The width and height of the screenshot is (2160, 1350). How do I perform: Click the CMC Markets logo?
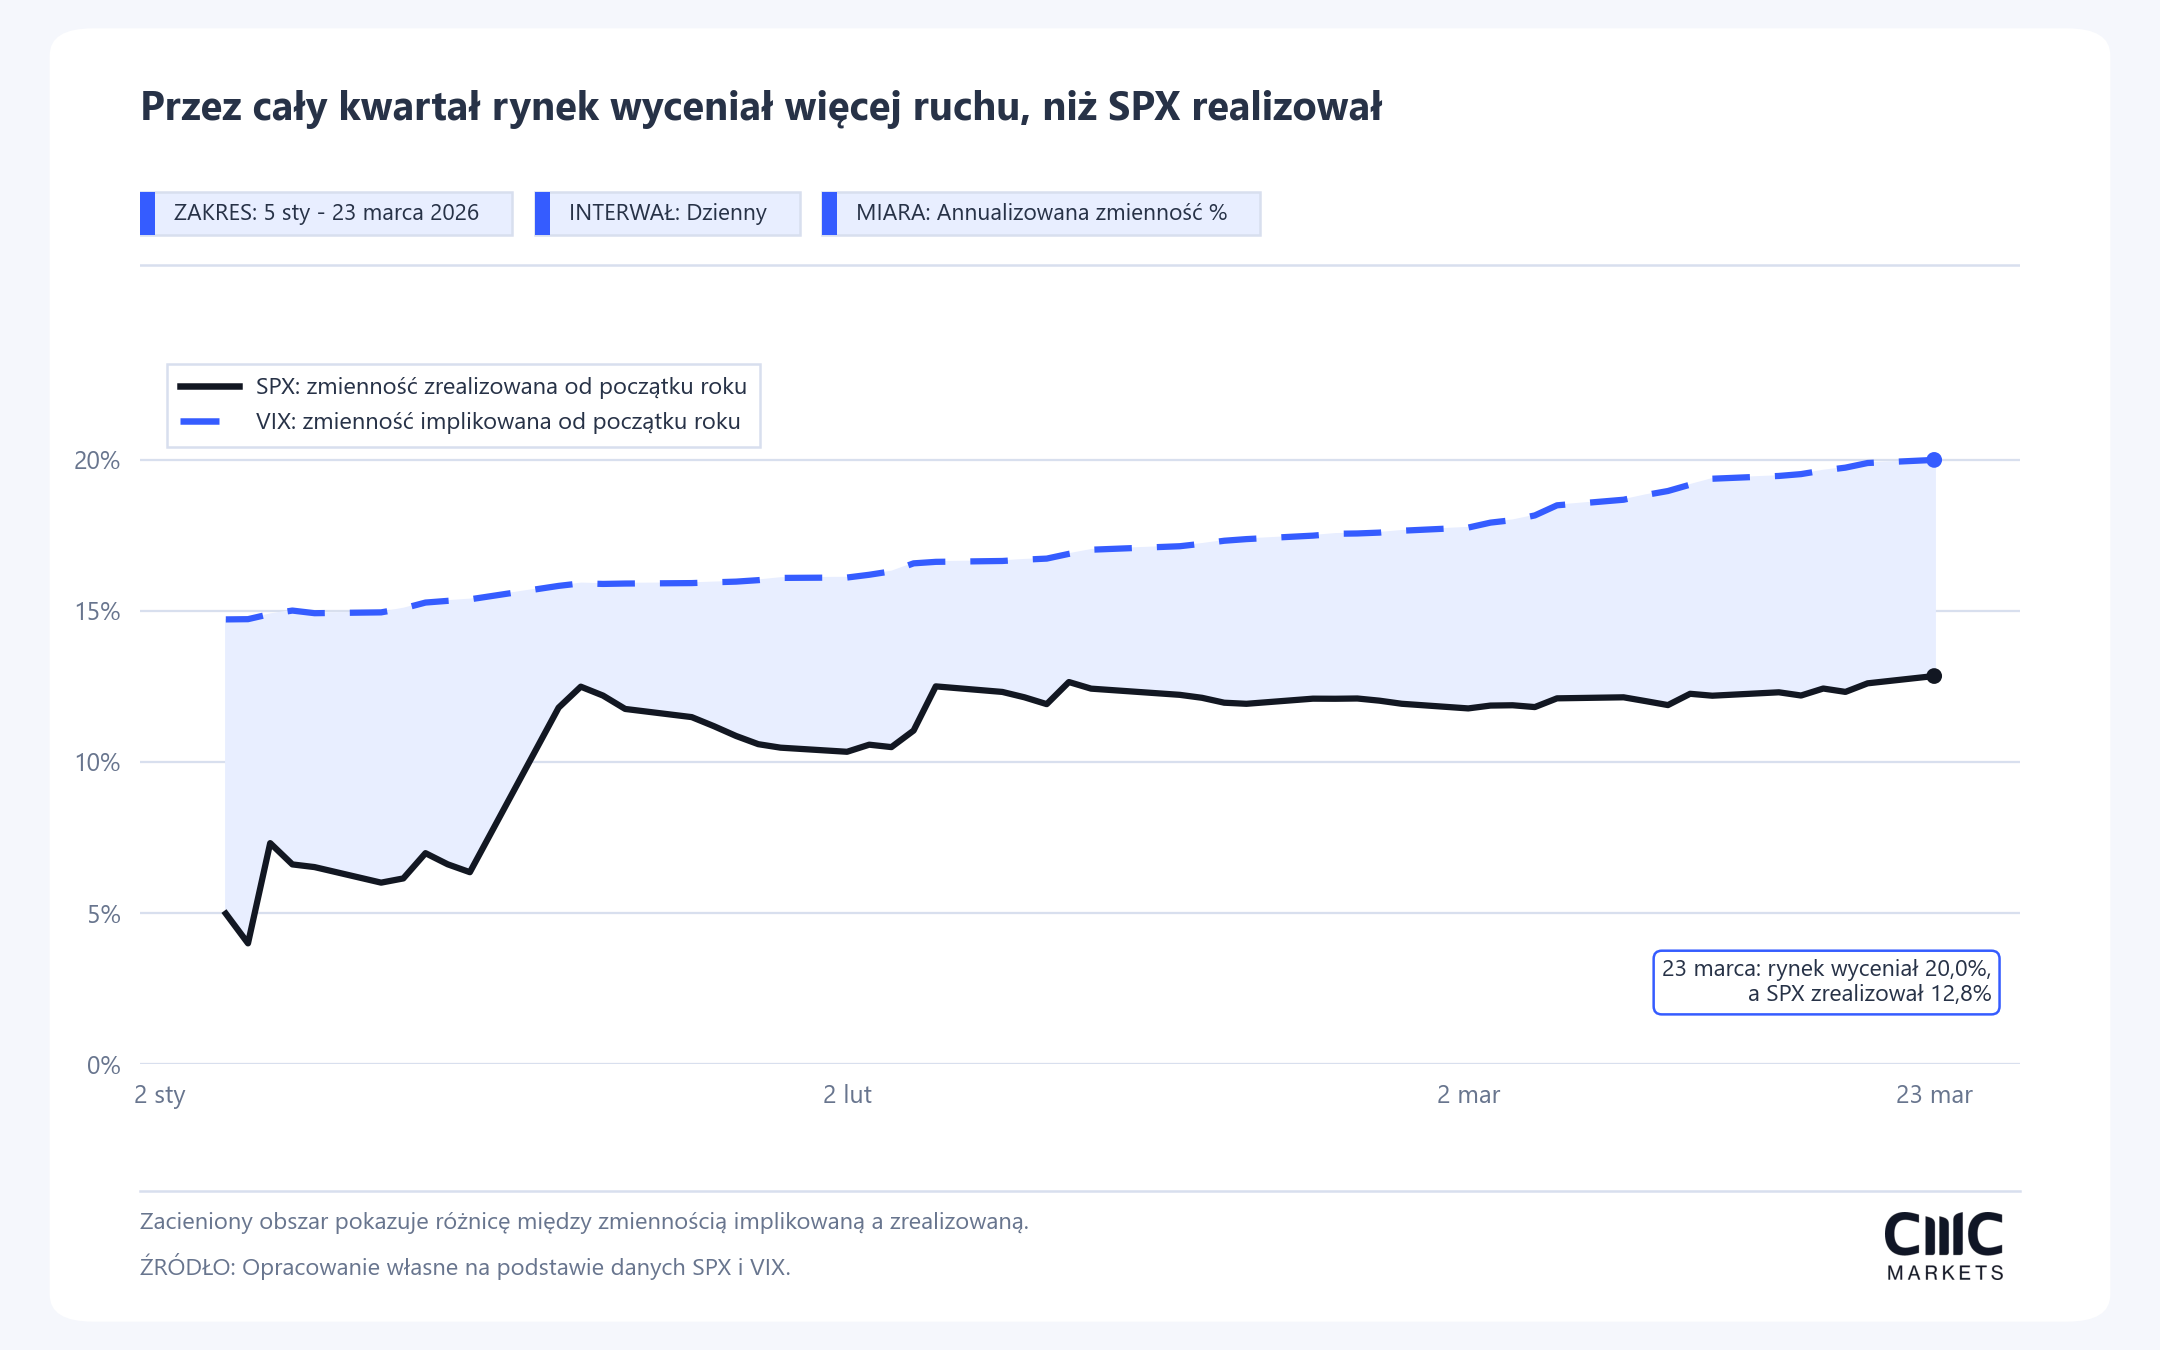pos(1944,1246)
